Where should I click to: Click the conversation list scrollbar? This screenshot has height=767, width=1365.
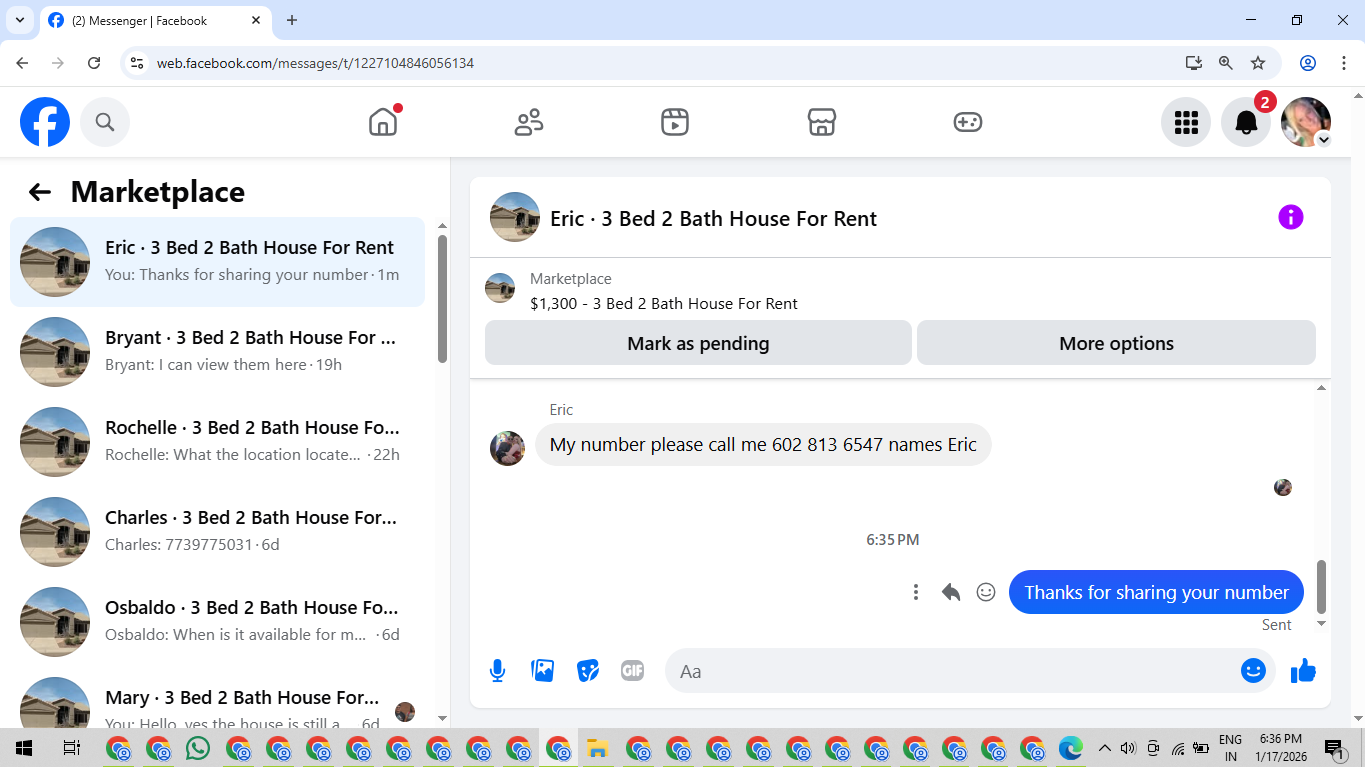coord(442,298)
